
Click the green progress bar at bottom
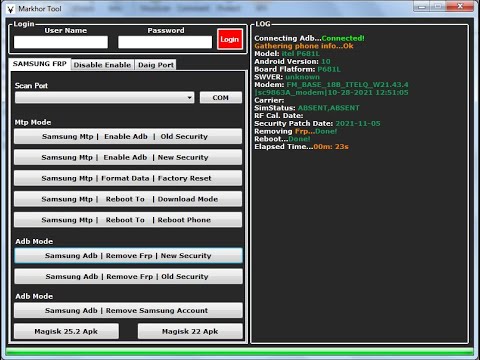click(x=240, y=352)
